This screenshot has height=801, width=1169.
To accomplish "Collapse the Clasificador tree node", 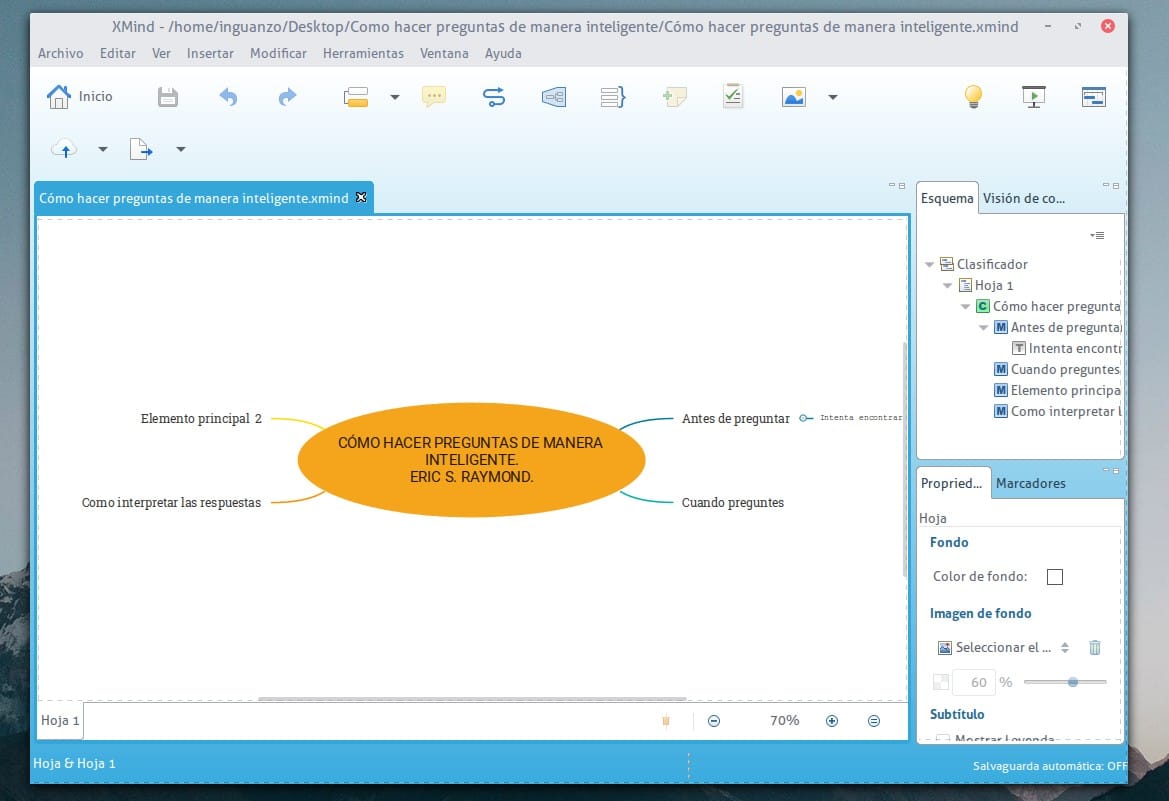I will (930, 265).
